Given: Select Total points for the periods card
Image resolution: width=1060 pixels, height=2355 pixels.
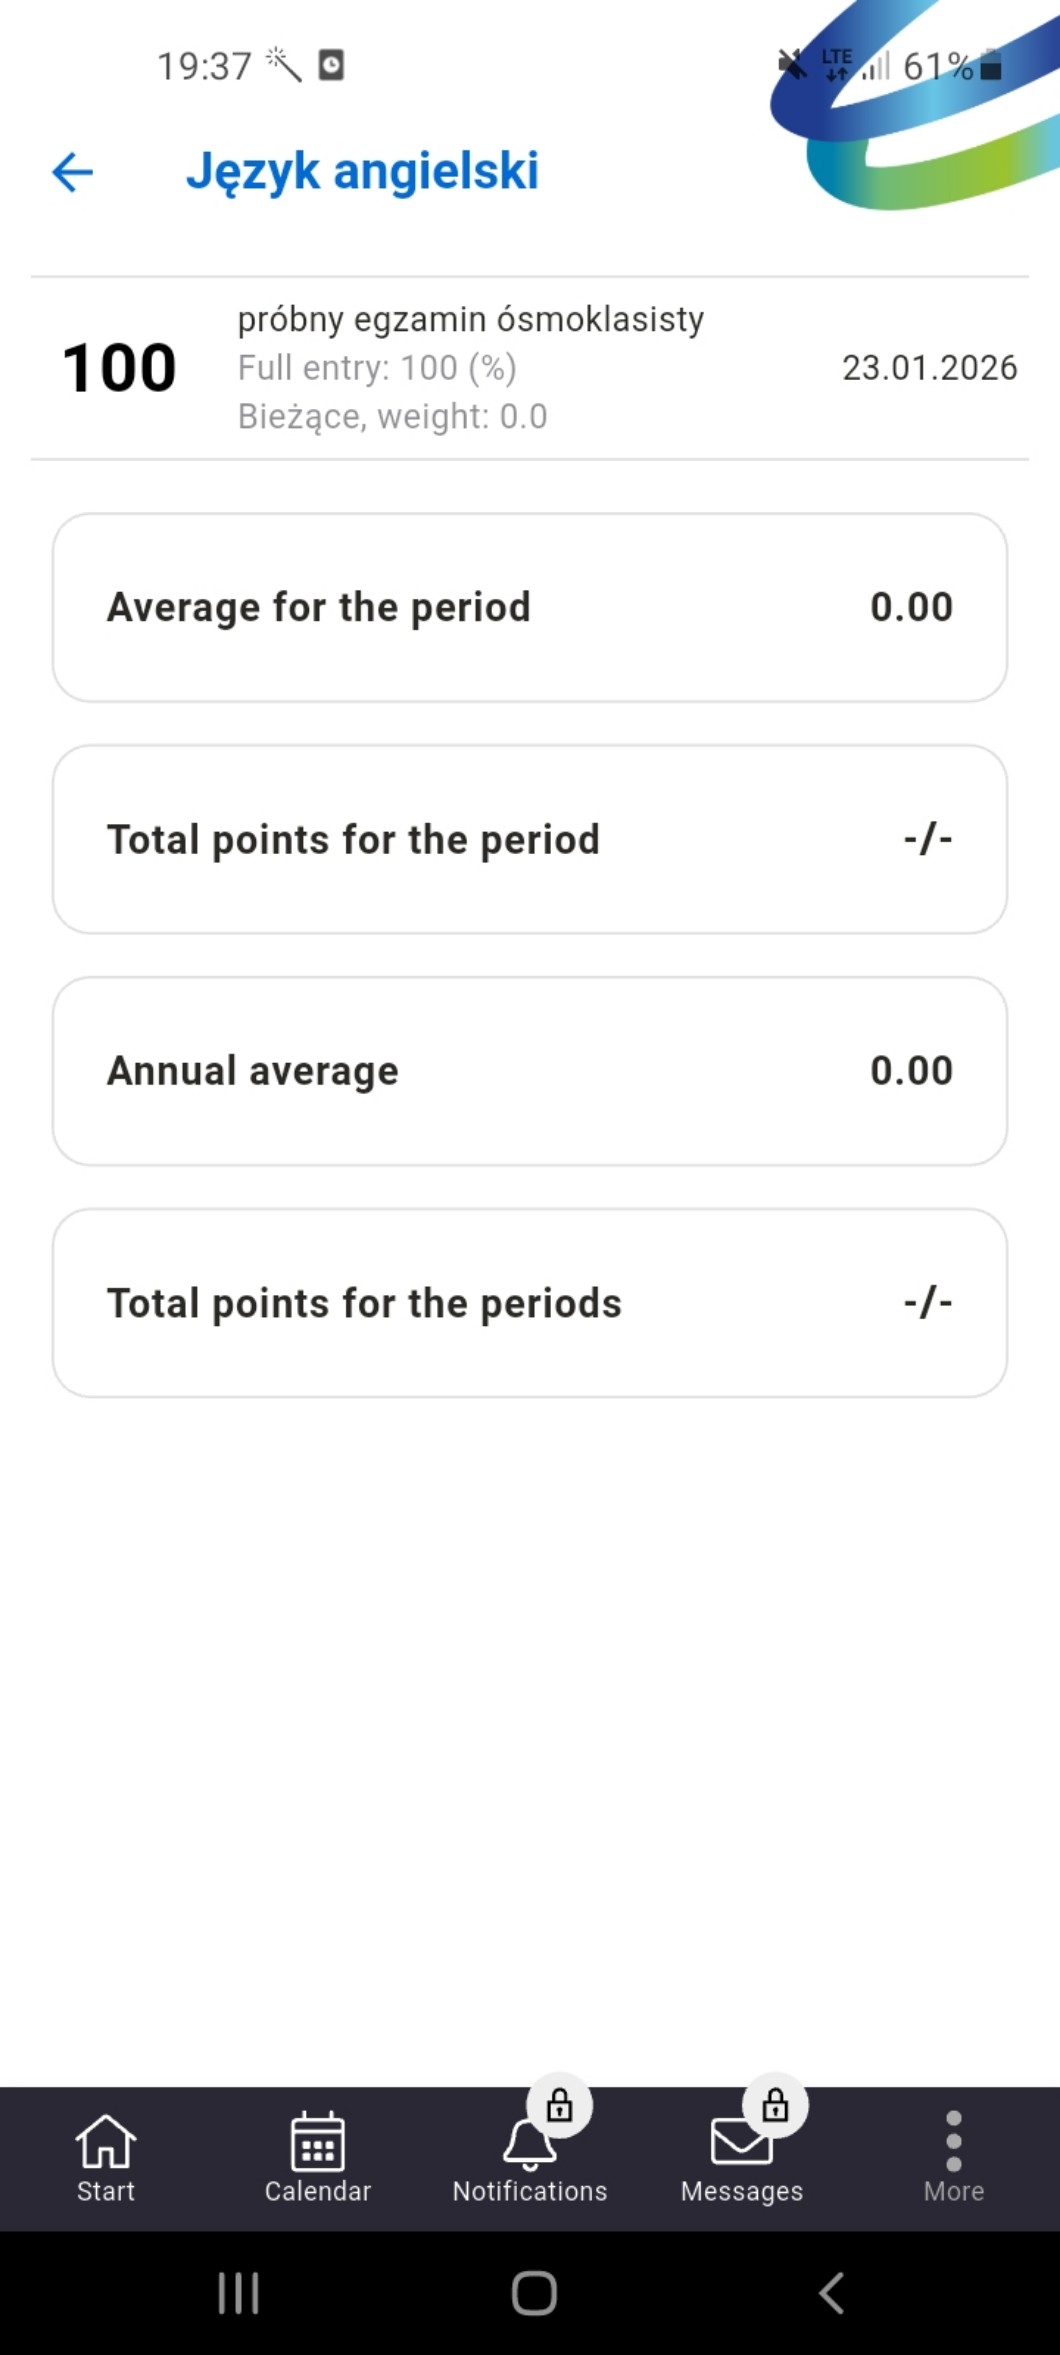Looking at the screenshot, I should (x=529, y=1303).
